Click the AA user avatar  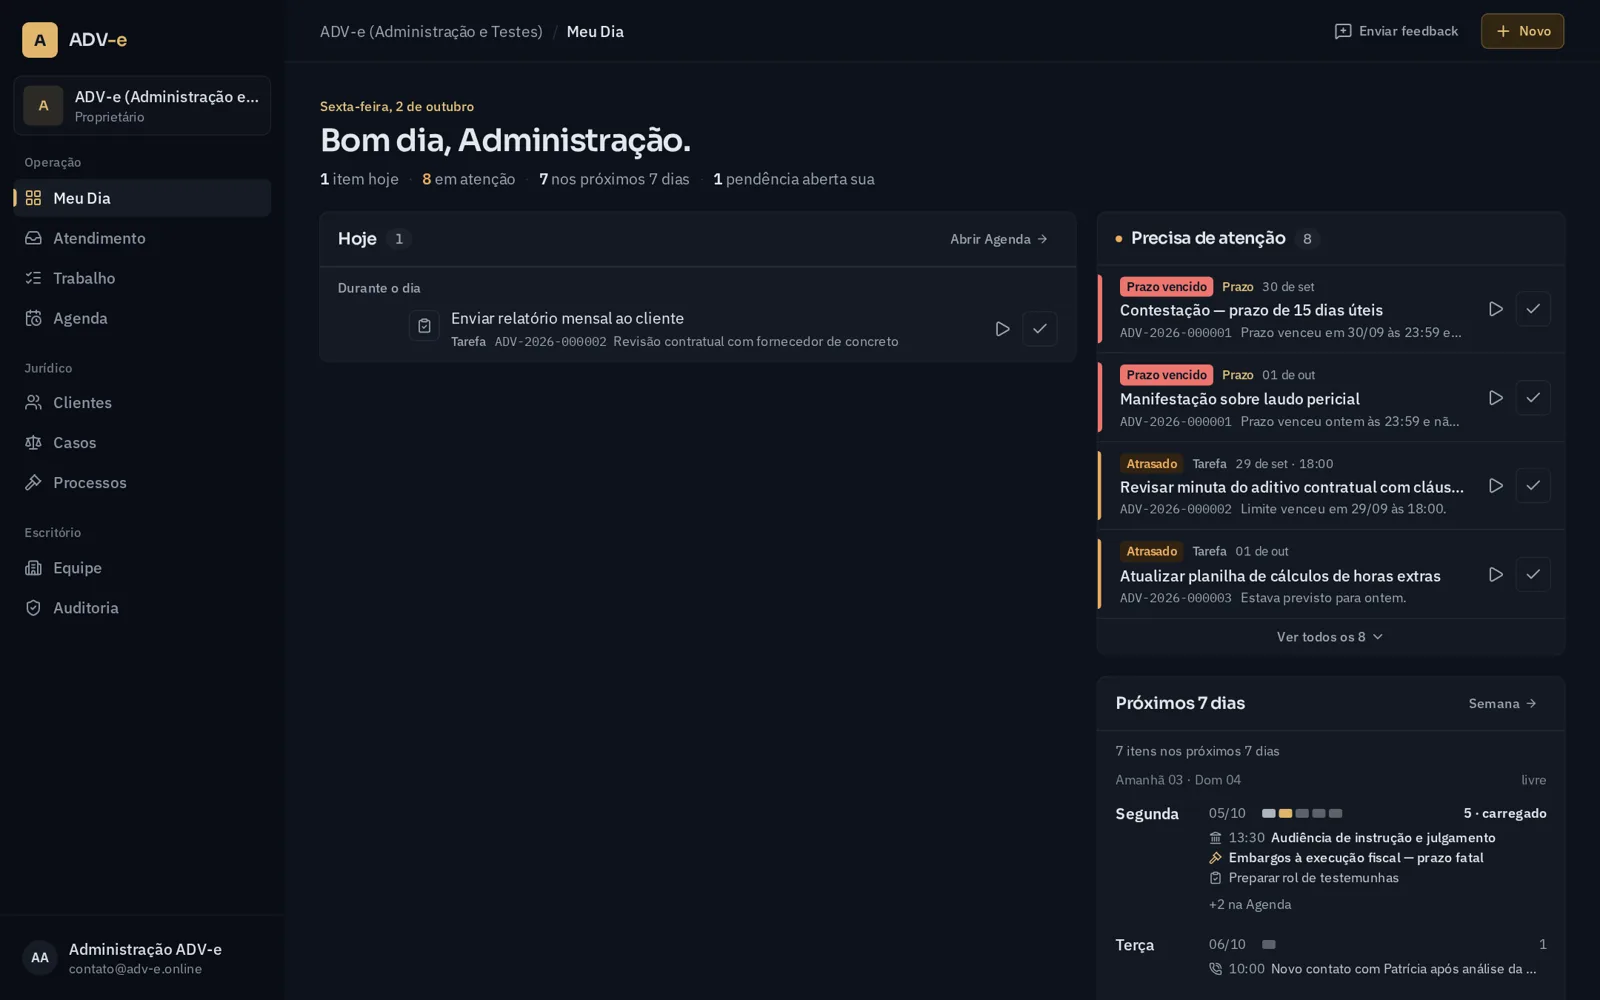[x=40, y=958]
